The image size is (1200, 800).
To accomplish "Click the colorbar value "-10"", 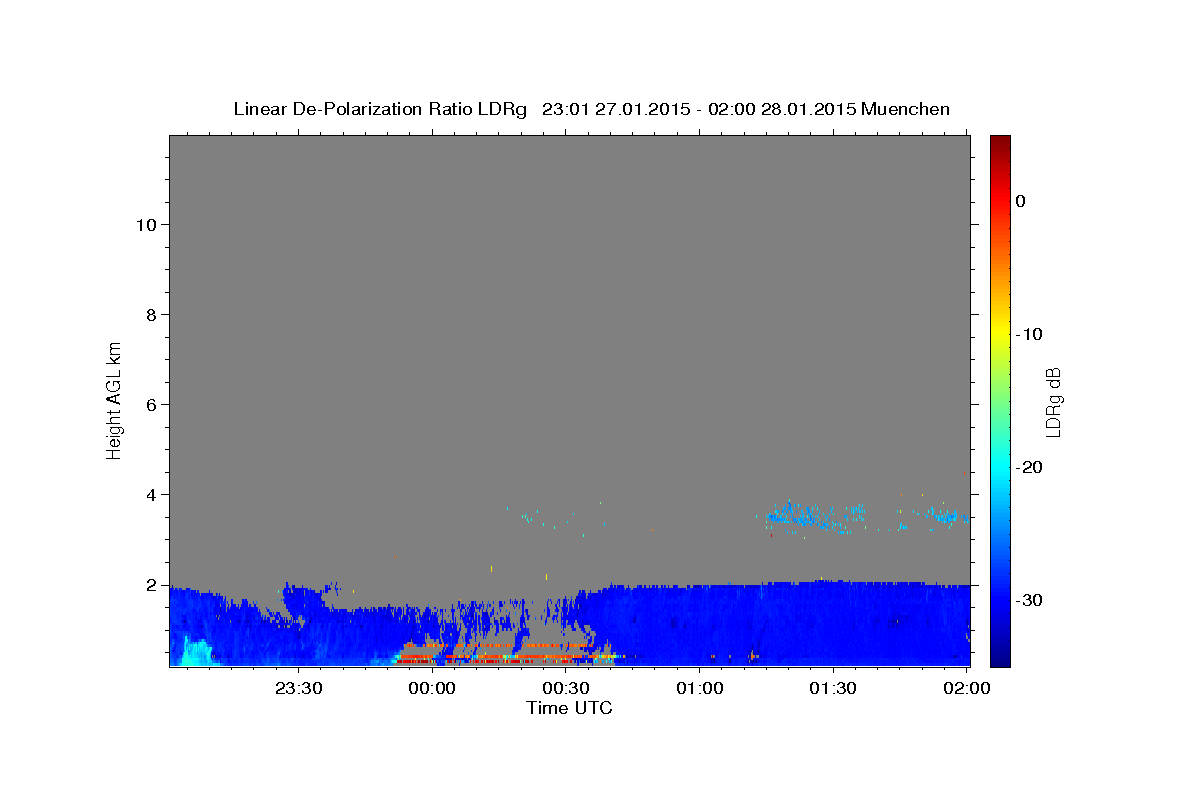I will click(1030, 334).
